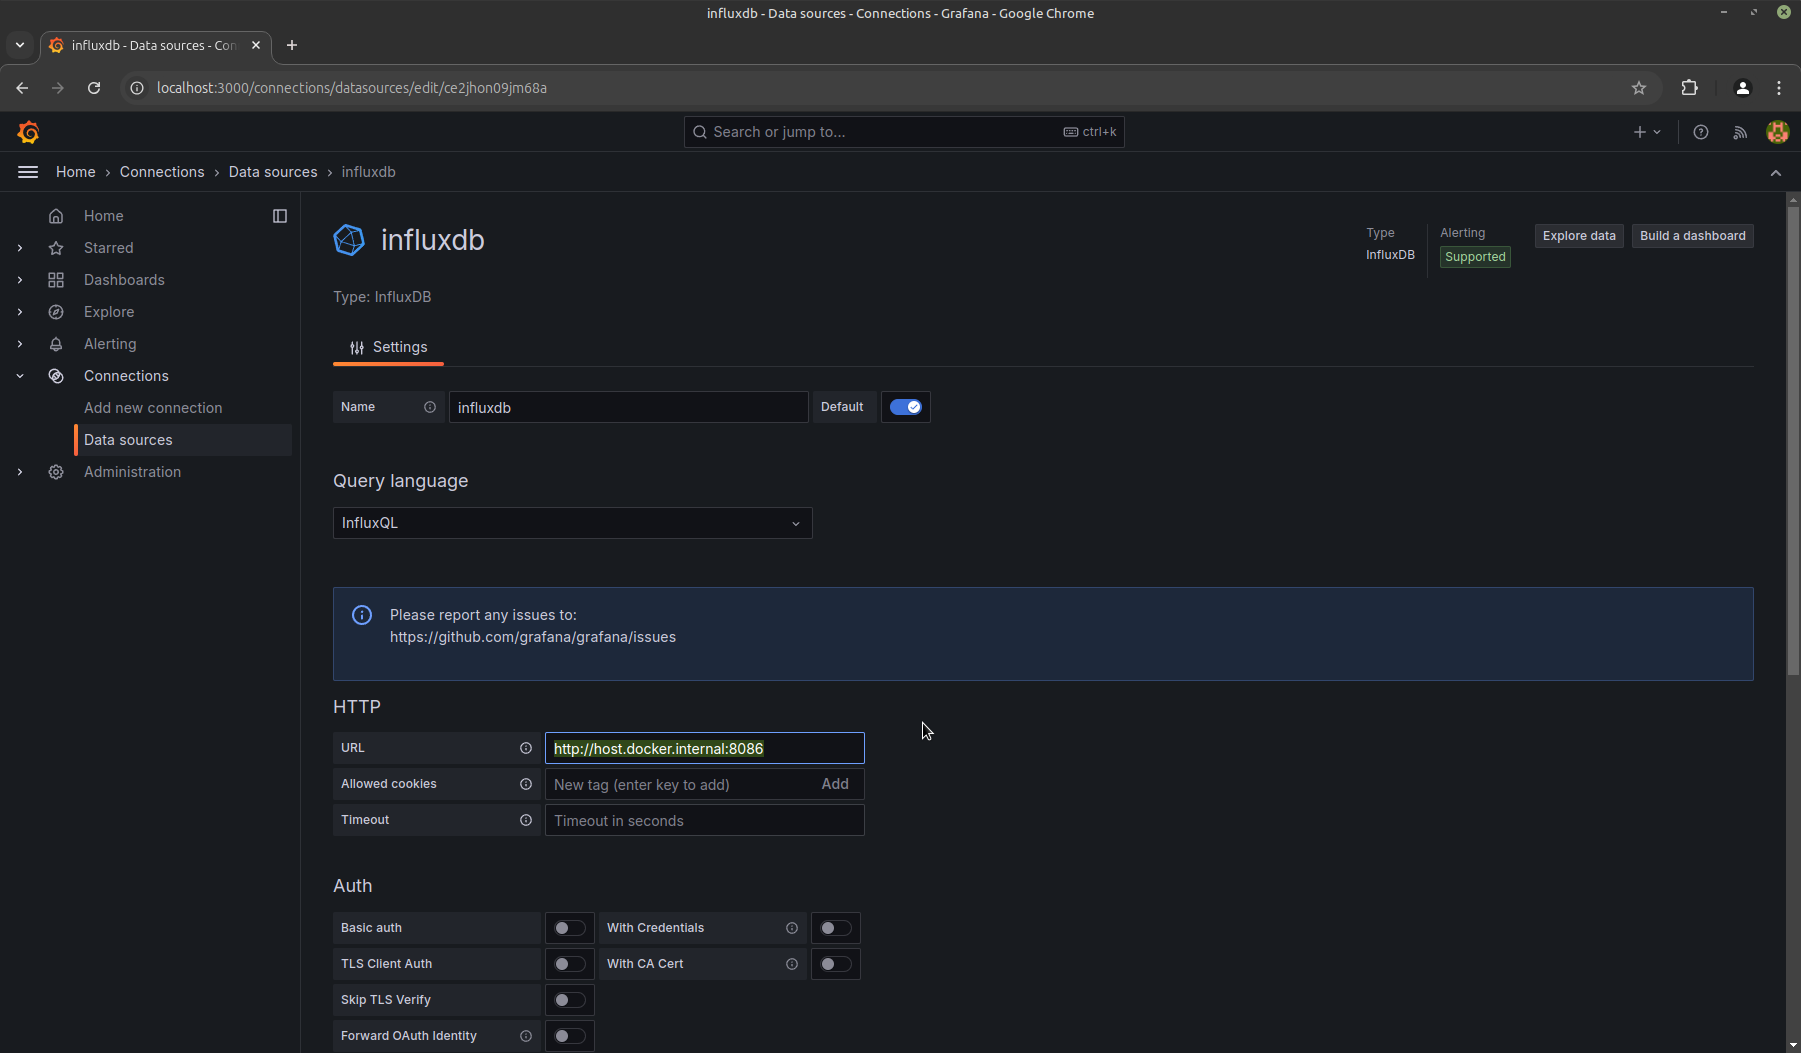Enable the TLS Client Auth switch
The height and width of the screenshot is (1053, 1801).
pos(570,964)
